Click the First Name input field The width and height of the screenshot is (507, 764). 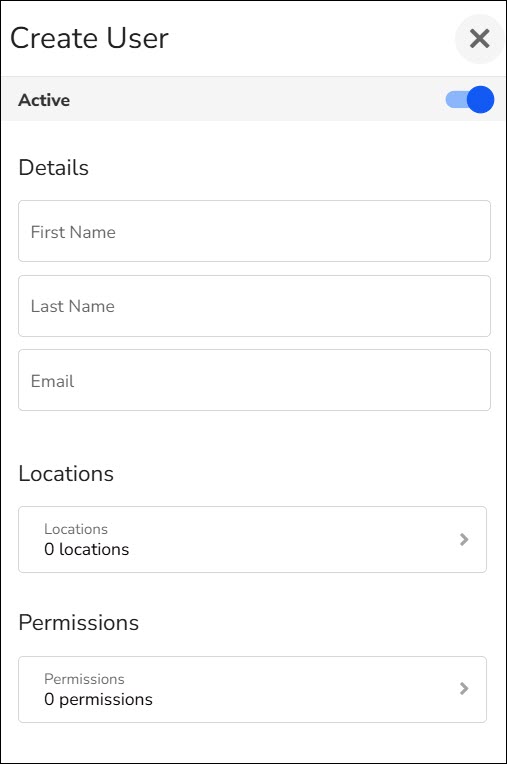pos(254,231)
